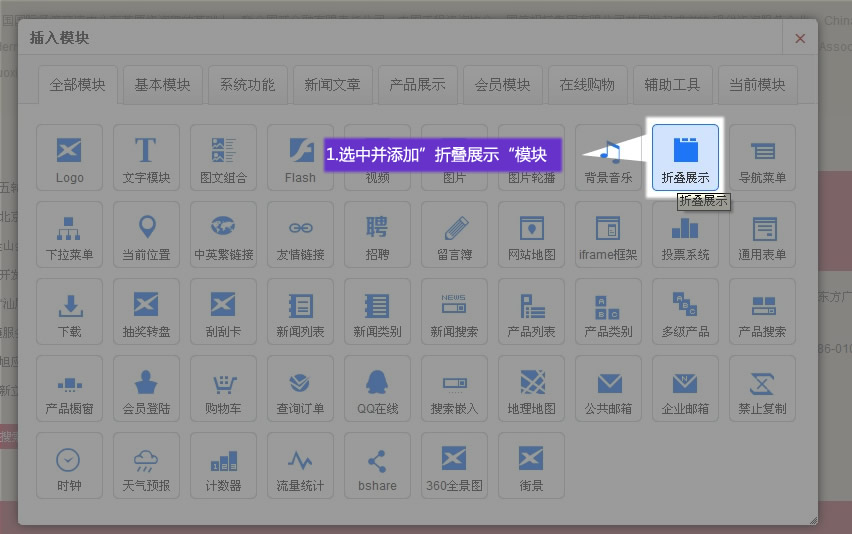Select the 下拉菜单 dropdown menu module

tap(69, 235)
